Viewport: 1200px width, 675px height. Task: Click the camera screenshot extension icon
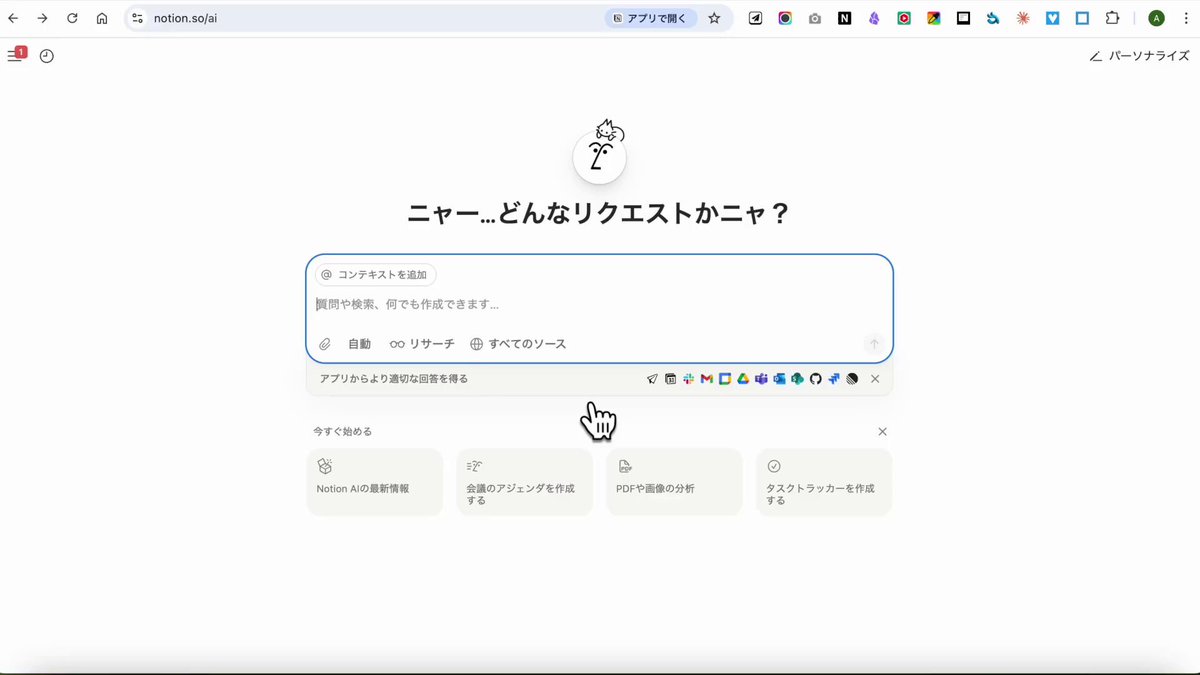pyautogui.click(x=815, y=18)
